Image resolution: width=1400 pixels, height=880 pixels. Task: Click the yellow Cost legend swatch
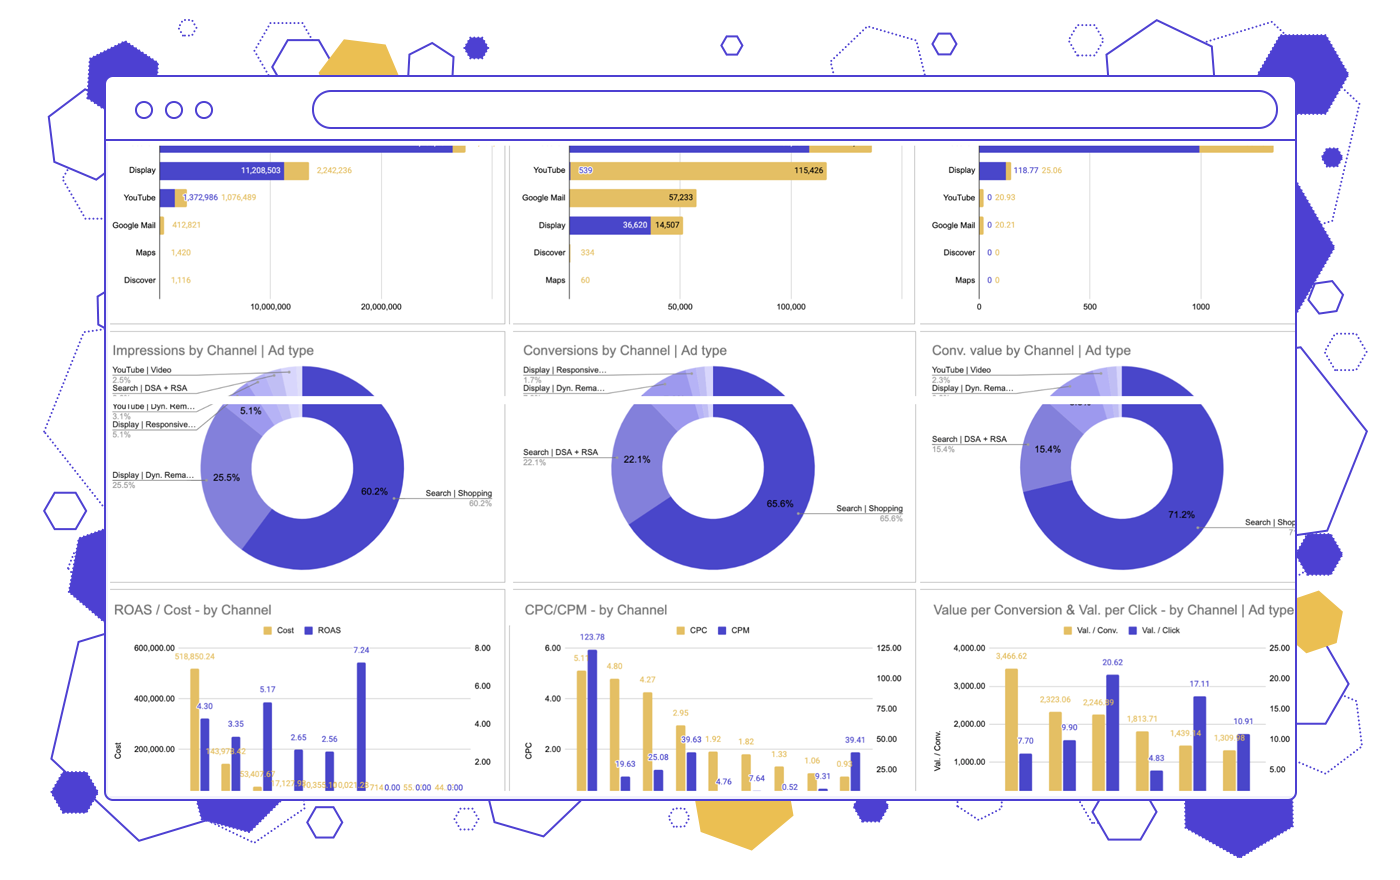click(x=268, y=631)
